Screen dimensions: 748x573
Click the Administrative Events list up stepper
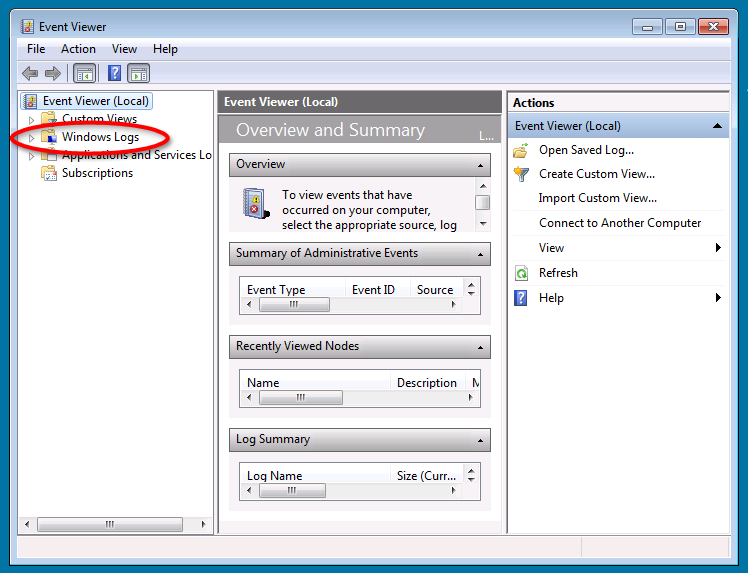click(471, 285)
